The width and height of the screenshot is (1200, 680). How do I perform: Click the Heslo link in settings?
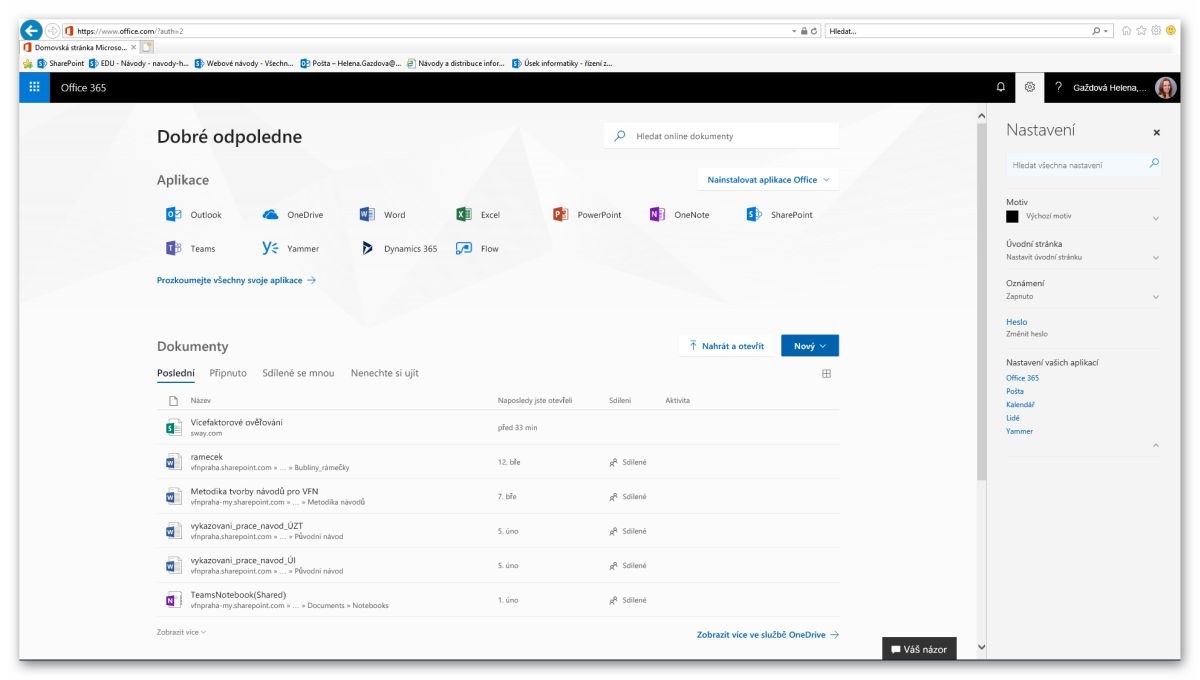point(1016,322)
